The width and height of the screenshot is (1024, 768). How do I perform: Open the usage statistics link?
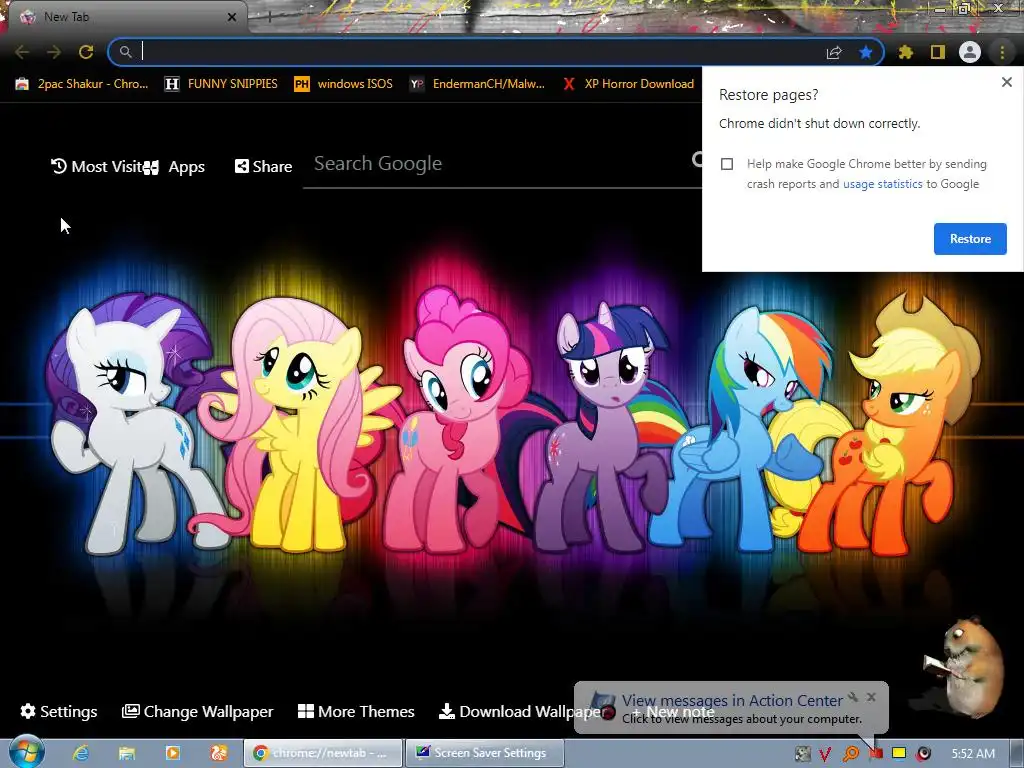pyautogui.click(x=882, y=184)
